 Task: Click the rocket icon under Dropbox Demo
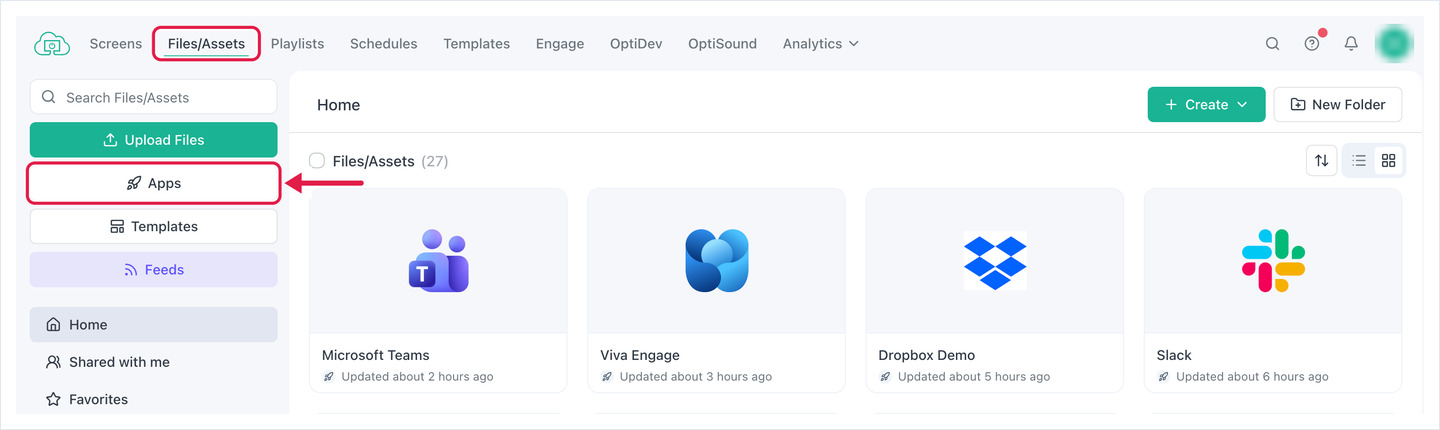884,377
